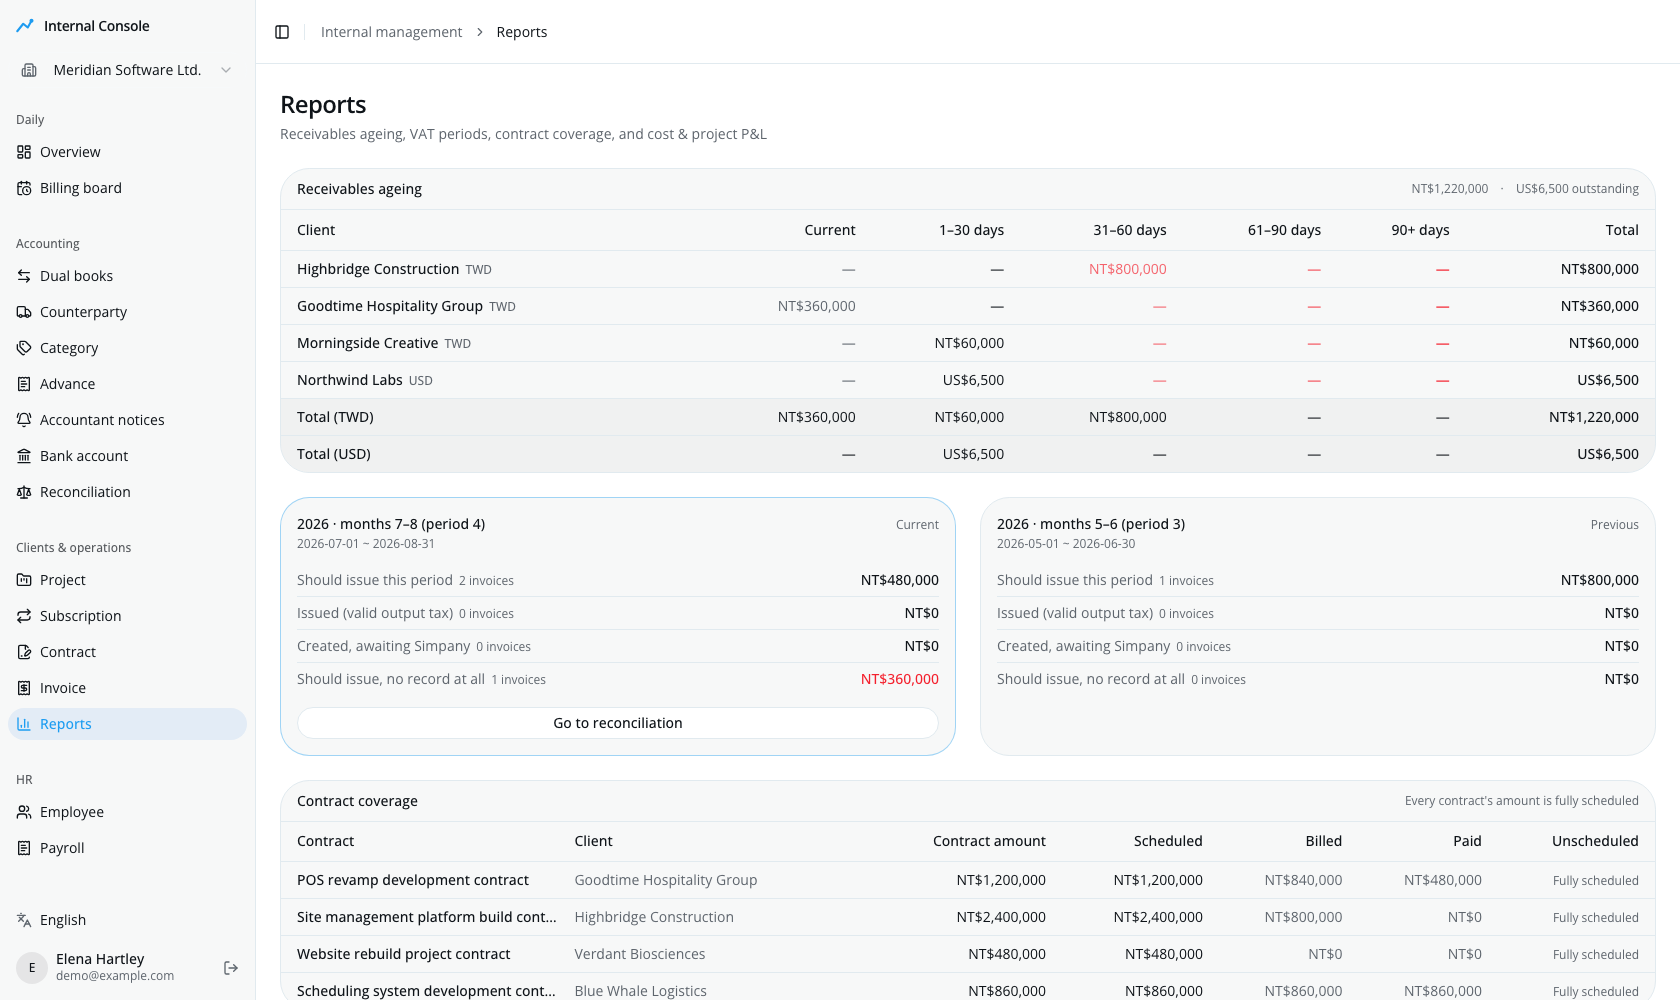Click the Meridian Software building icon
Screen dimensions: 1680x1000
click(29, 70)
